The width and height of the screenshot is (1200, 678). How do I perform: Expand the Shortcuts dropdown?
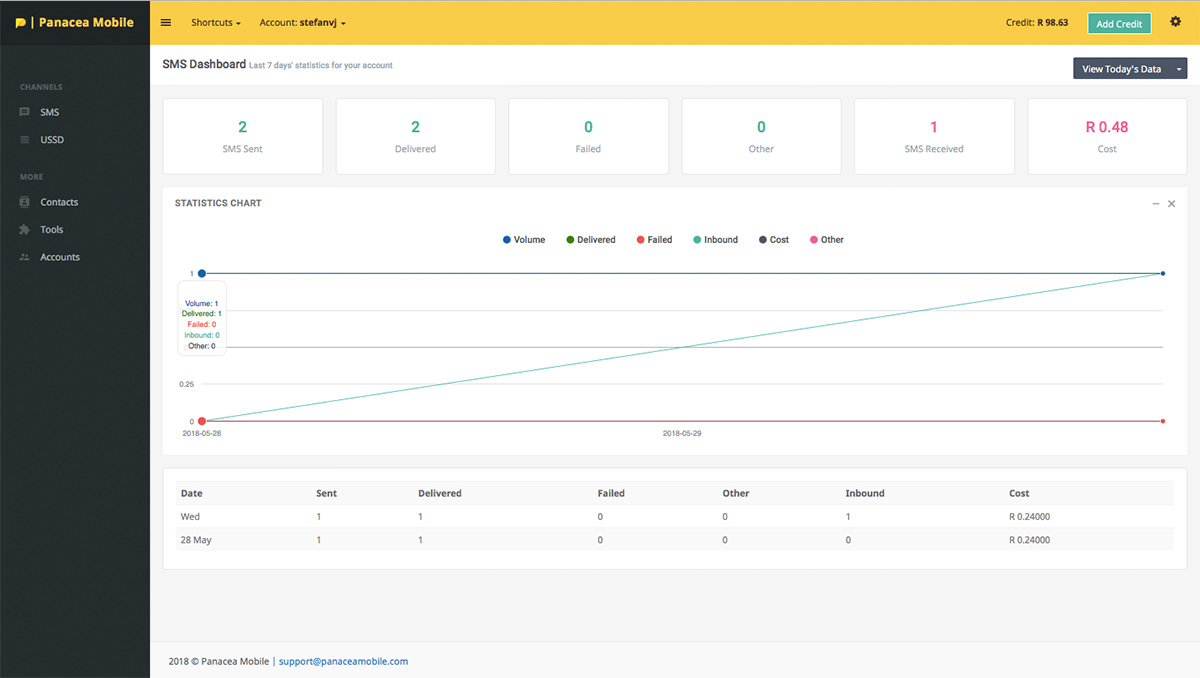(x=216, y=23)
